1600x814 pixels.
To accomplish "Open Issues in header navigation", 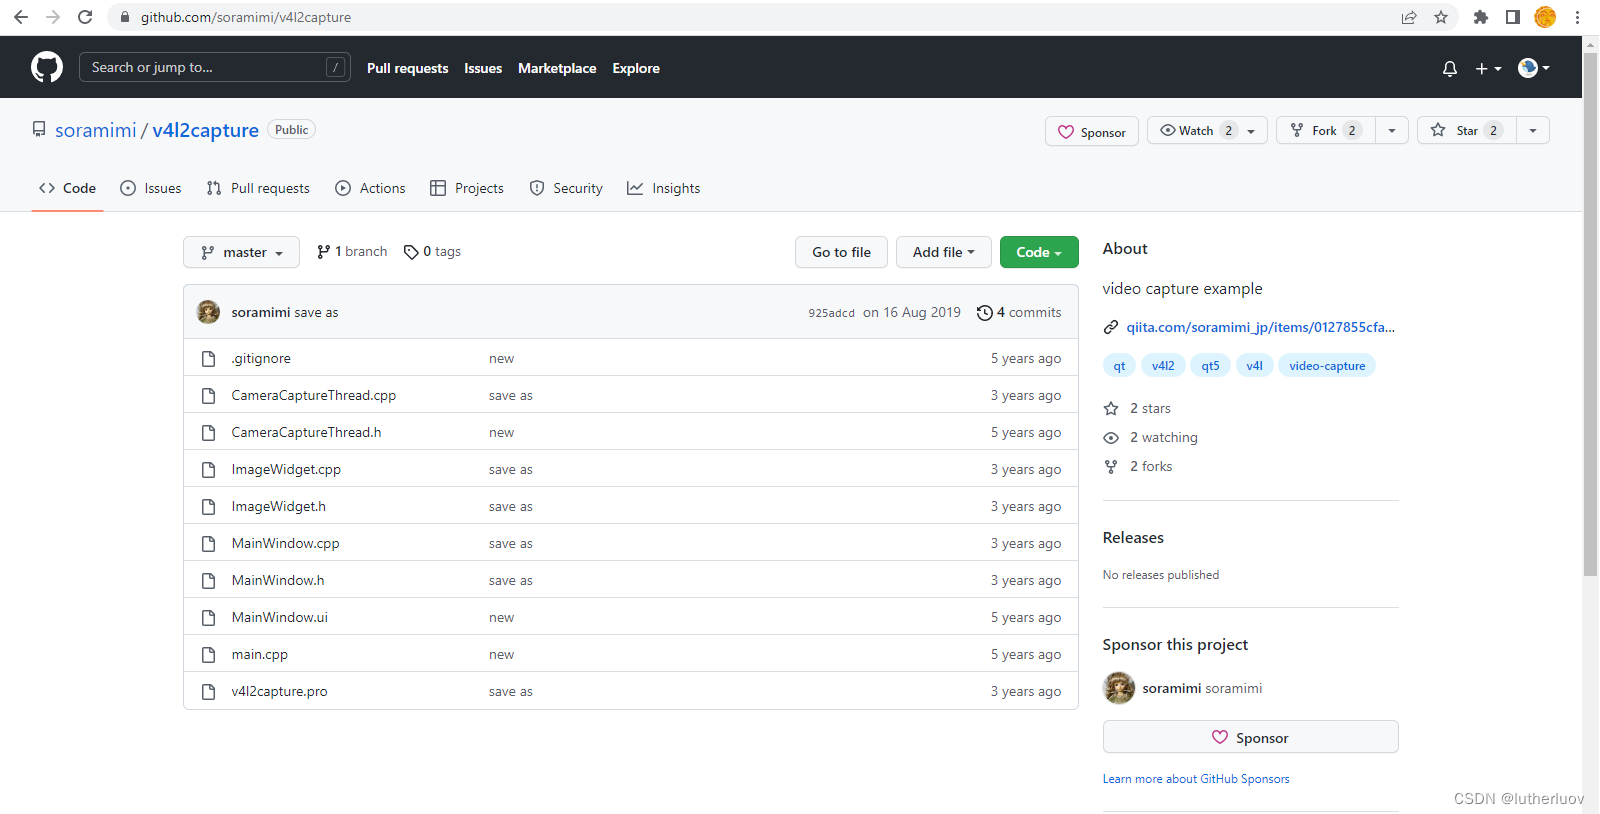I will 483,68.
